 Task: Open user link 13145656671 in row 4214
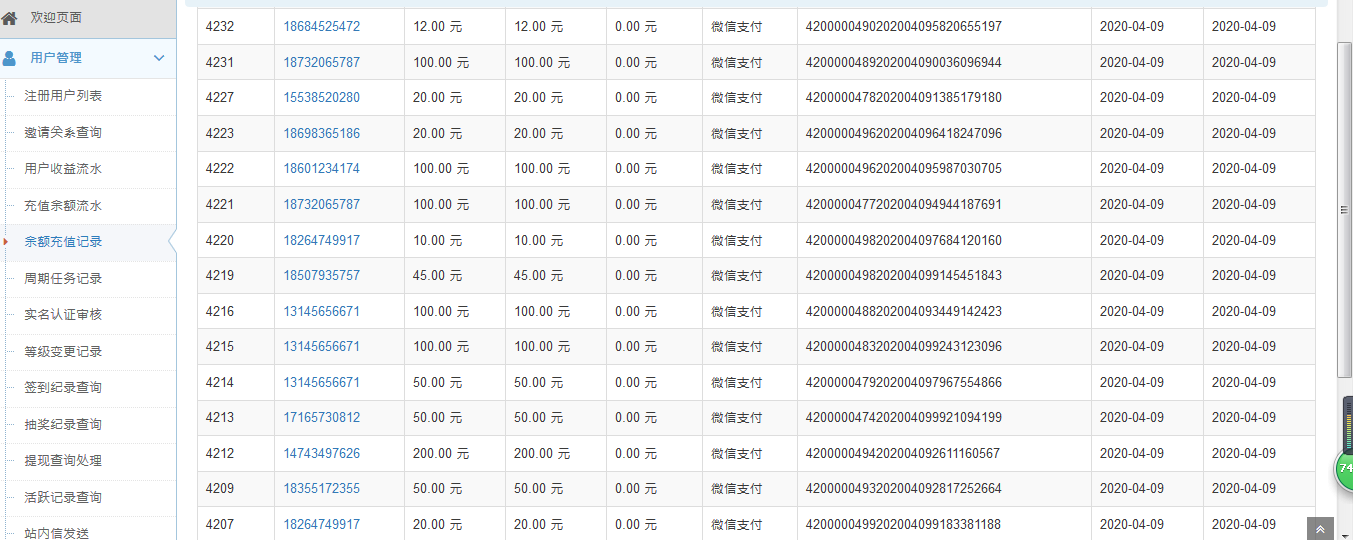(x=321, y=382)
